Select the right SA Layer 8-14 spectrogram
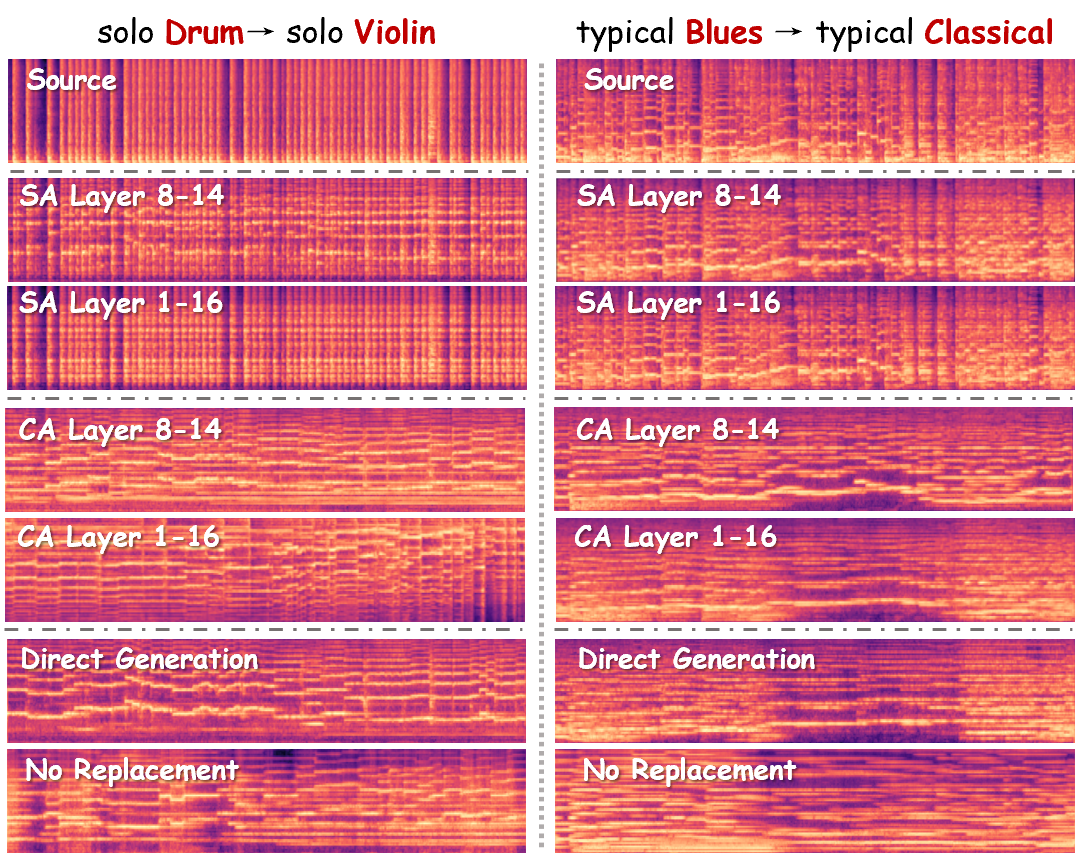Image resolution: width=1076 pixels, height=853 pixels. (815, 229)
